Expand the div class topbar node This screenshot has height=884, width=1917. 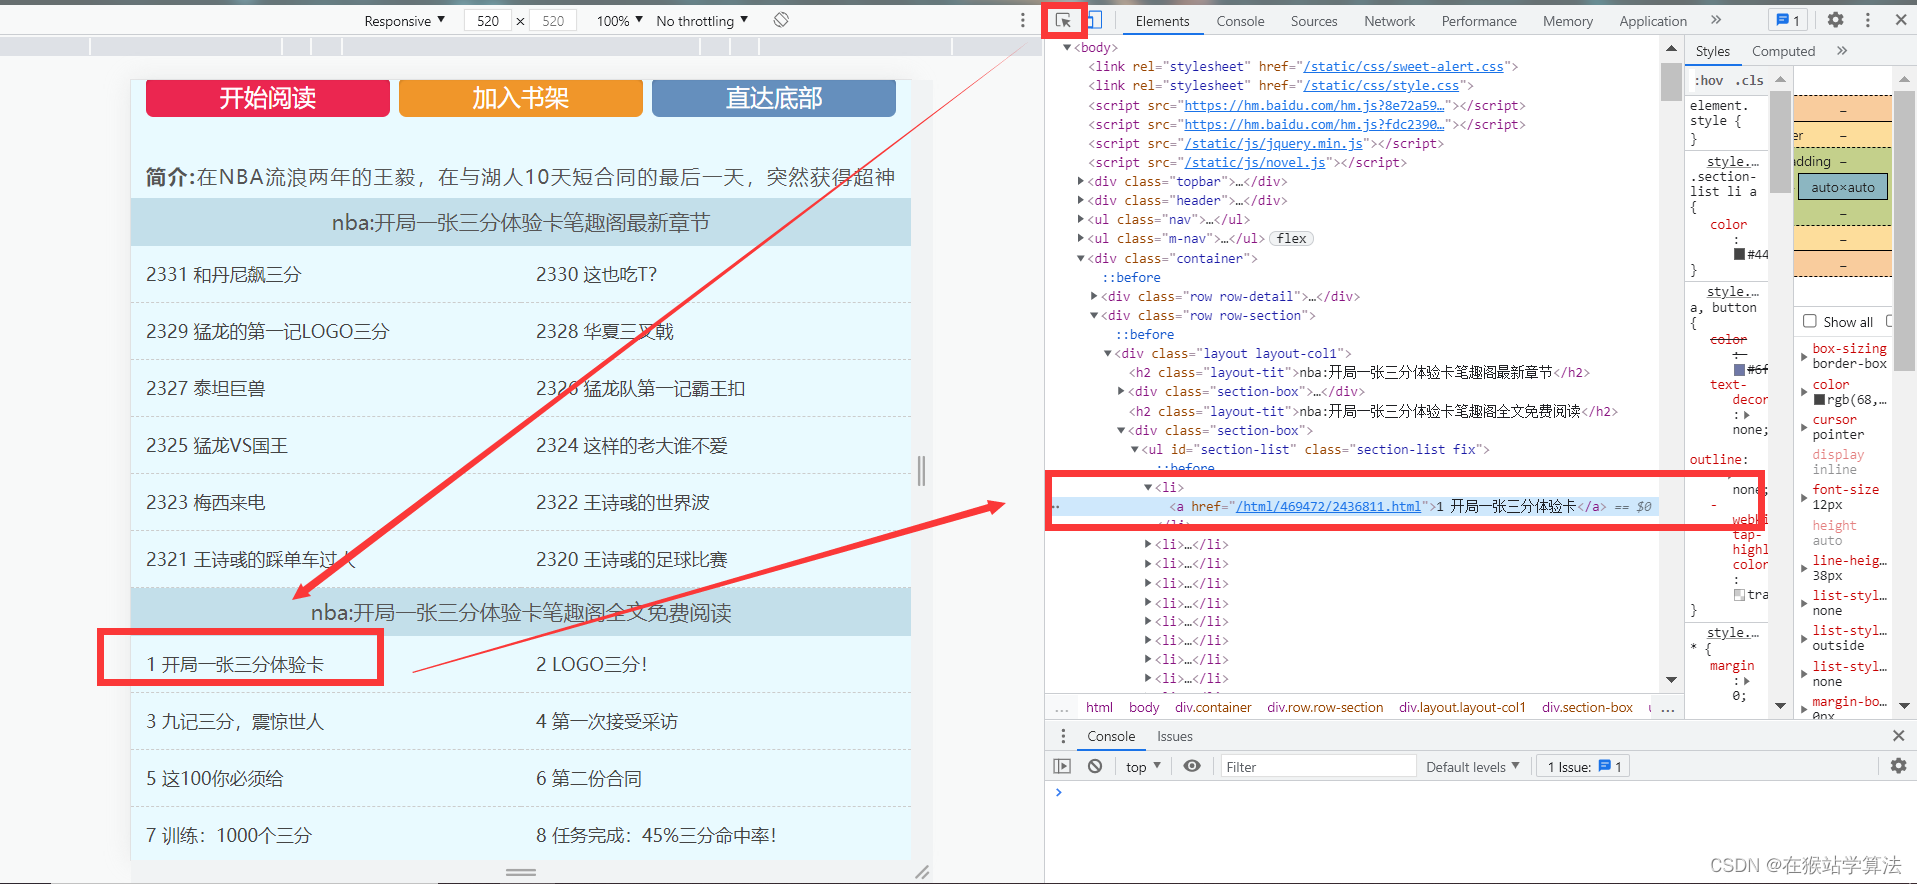pos(1081,181)
